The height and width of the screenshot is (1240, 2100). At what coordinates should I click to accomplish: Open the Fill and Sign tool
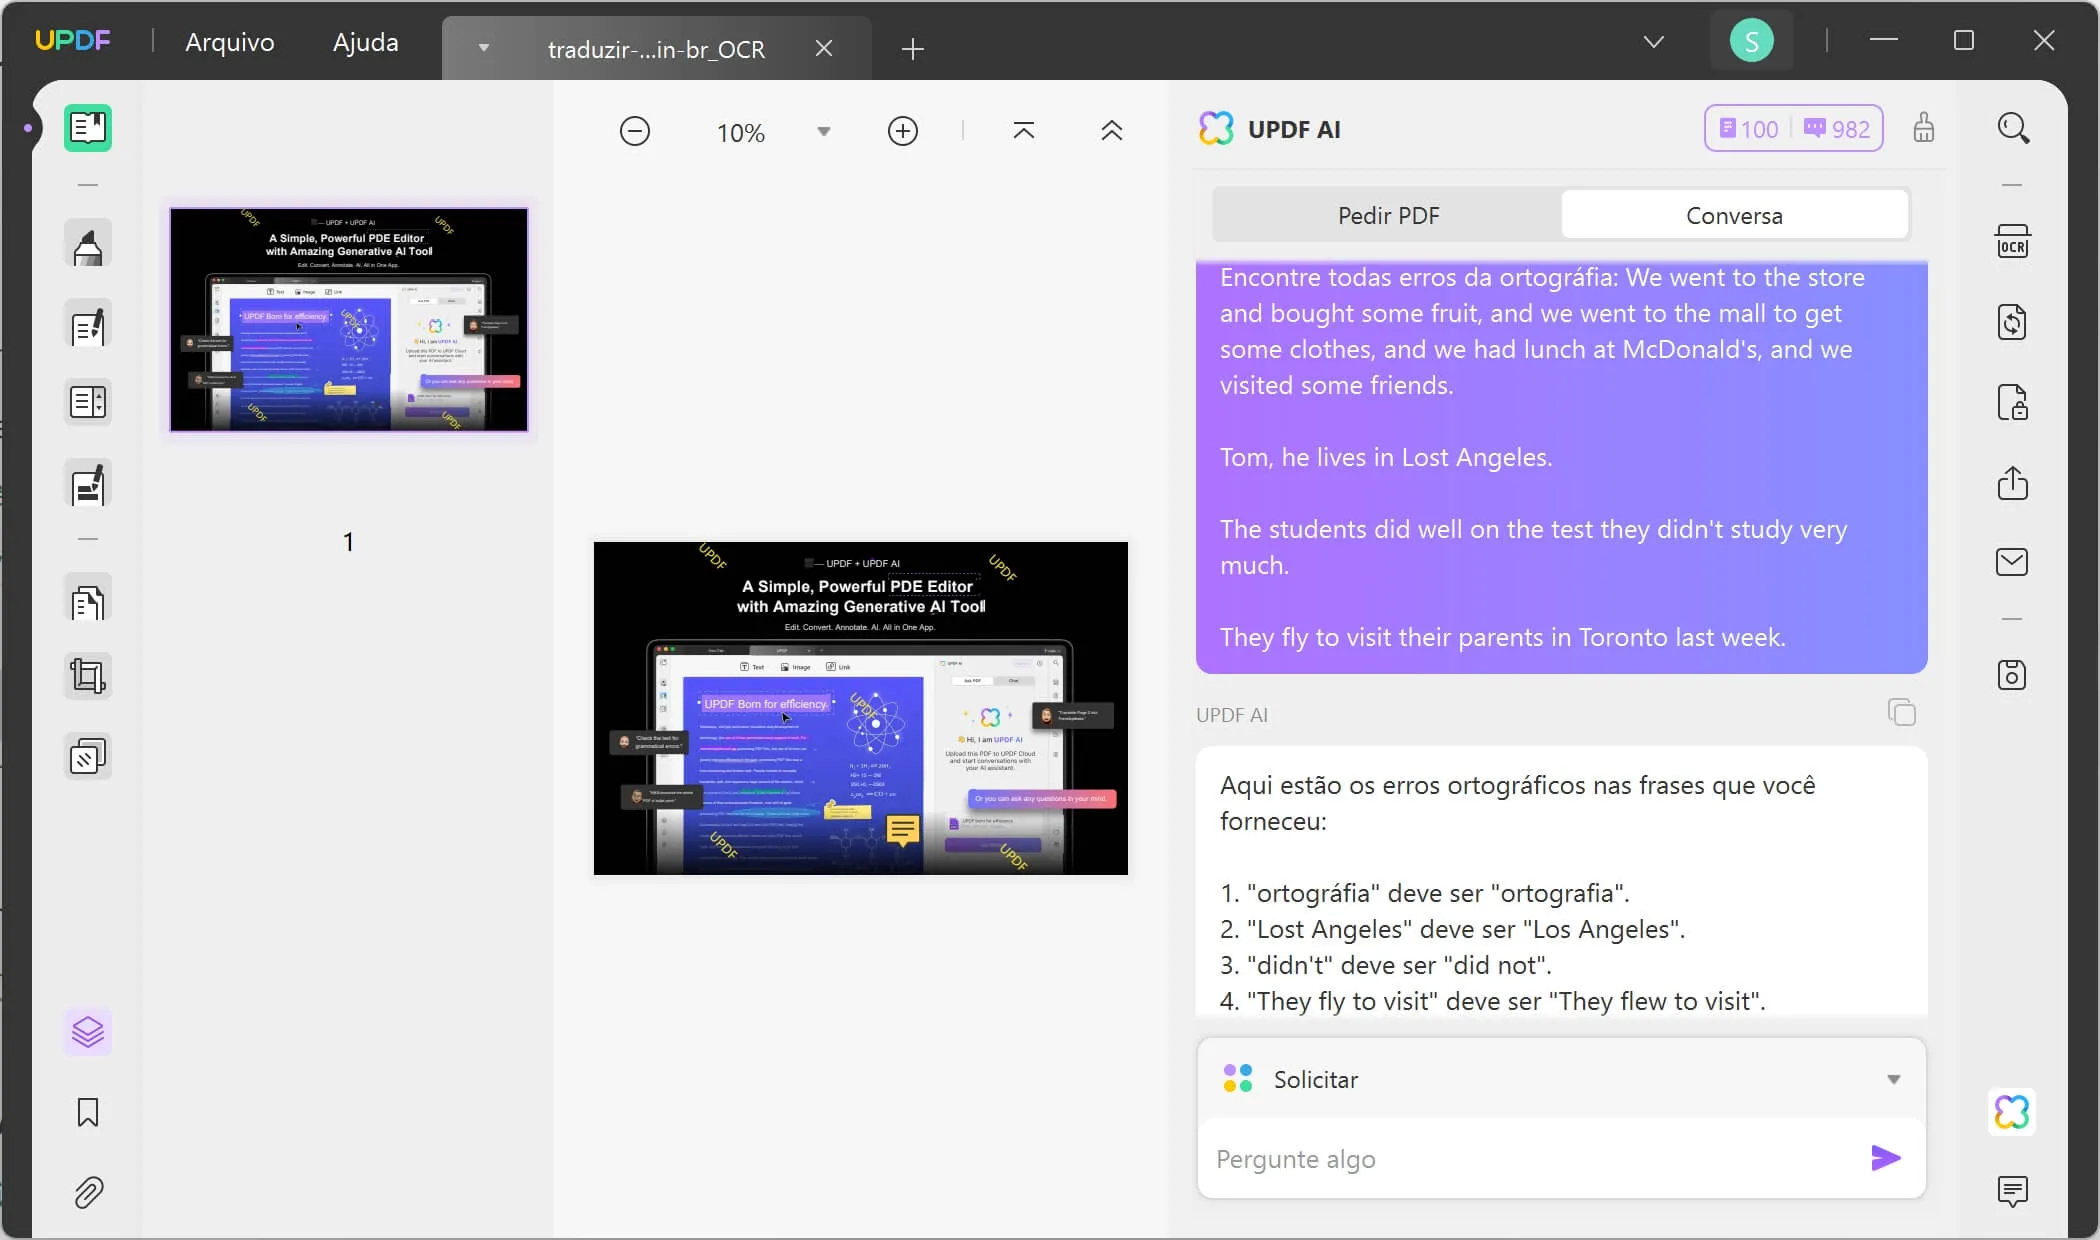(88, 485)
